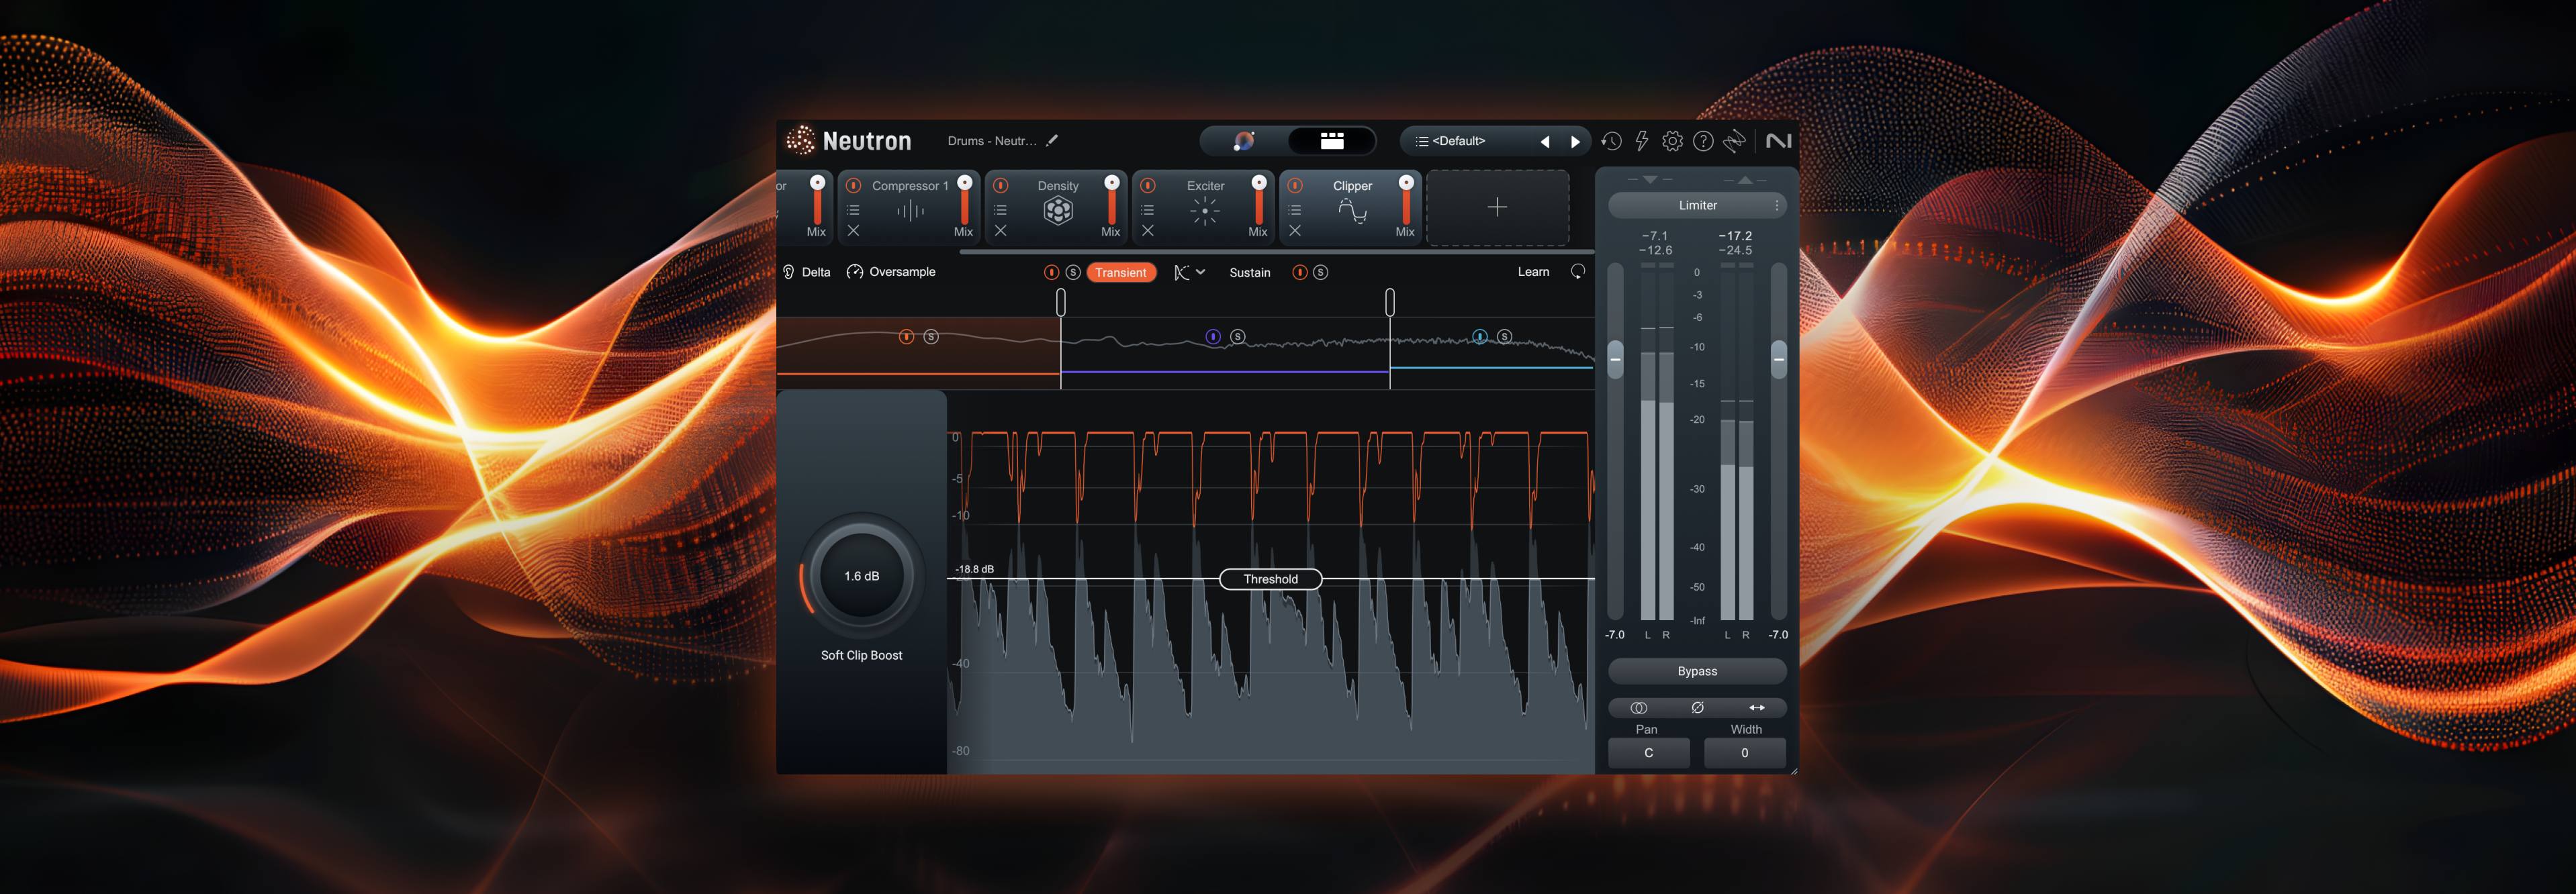
Task: Click the reset circular arrow icon
Action: tap(1578, 272)
